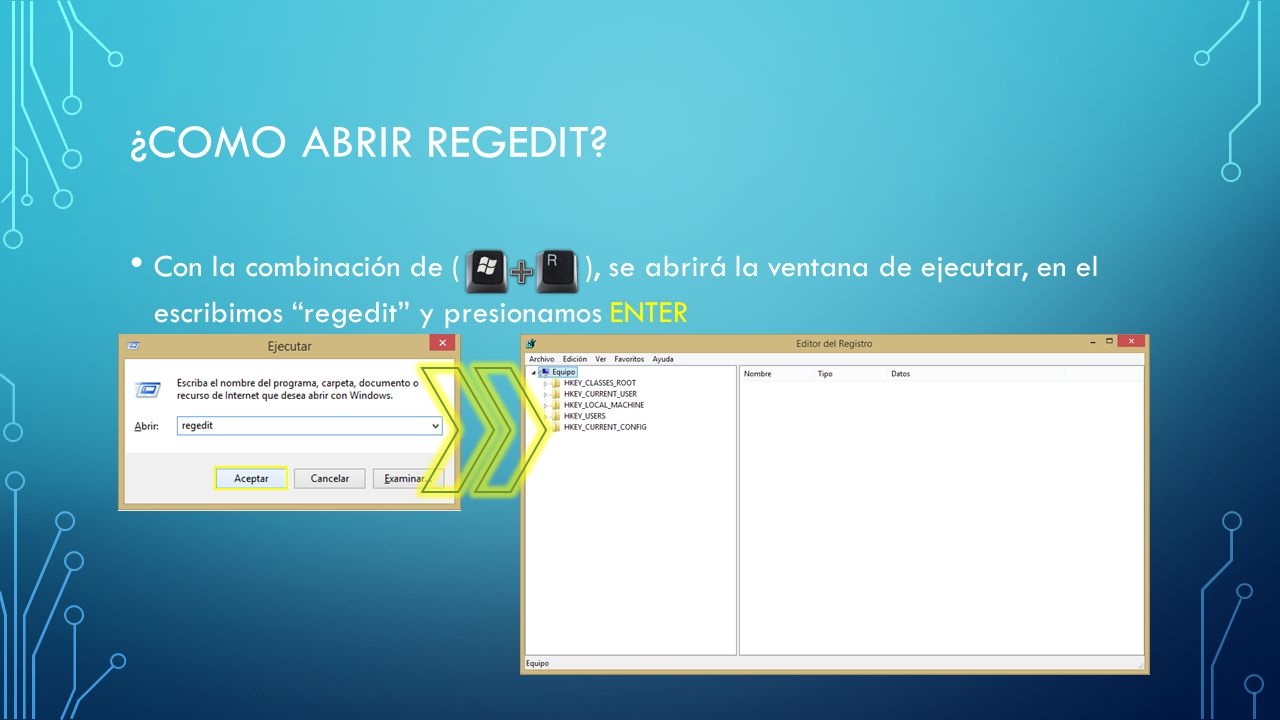Click the R key image on slide

pos(557,270)
